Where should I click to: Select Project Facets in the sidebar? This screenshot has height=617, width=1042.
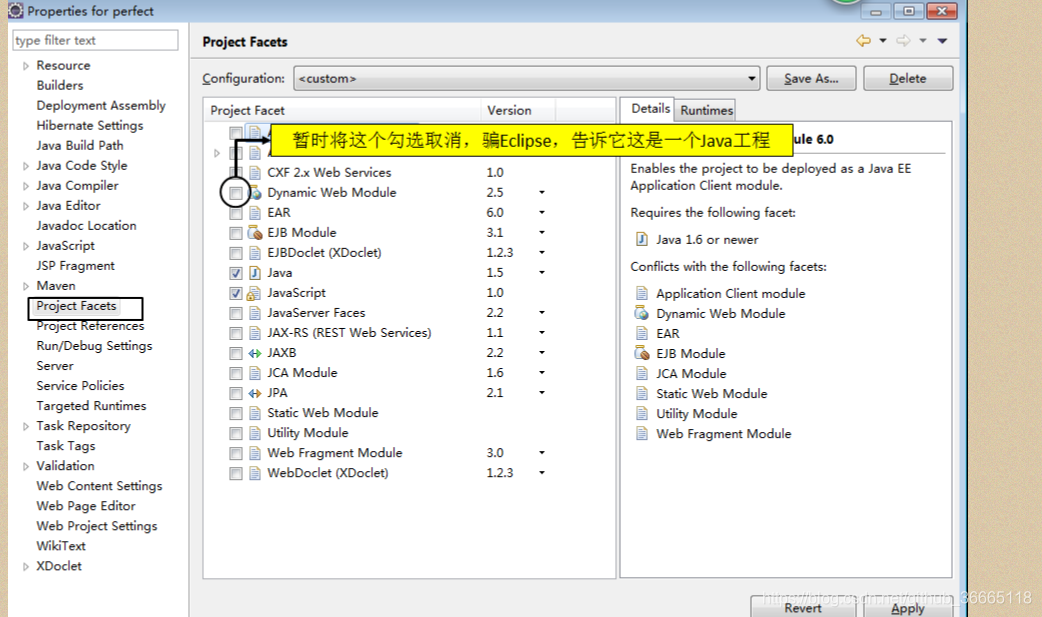(76, 306)
